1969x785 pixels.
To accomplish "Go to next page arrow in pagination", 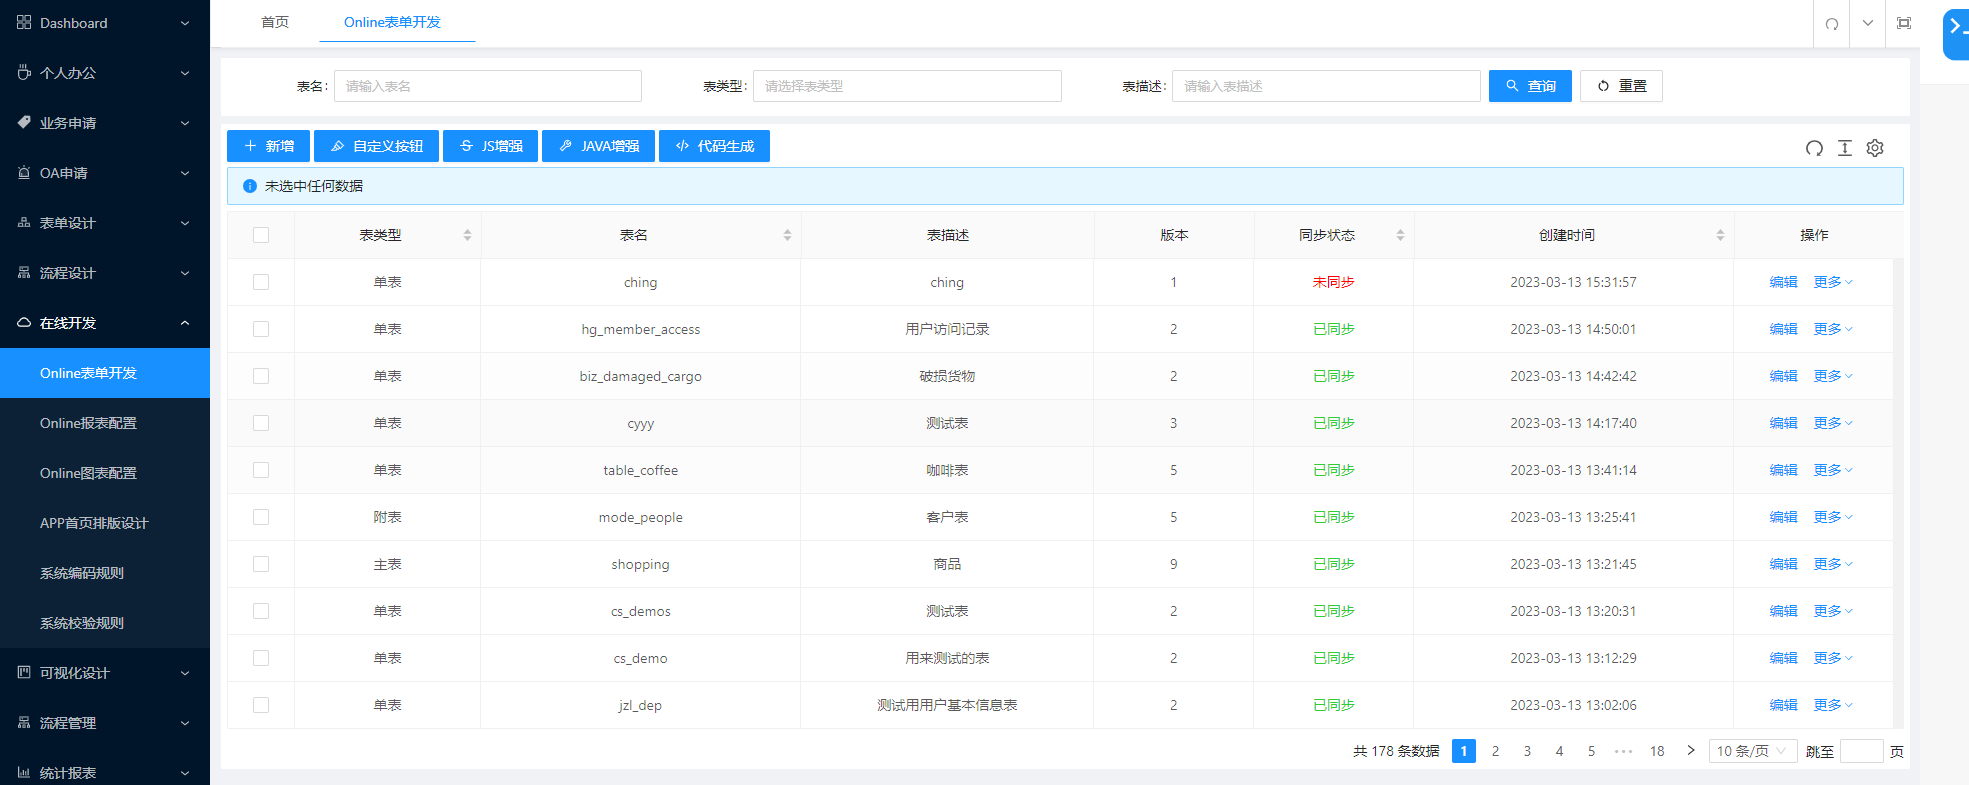I will click(1691, 751).
